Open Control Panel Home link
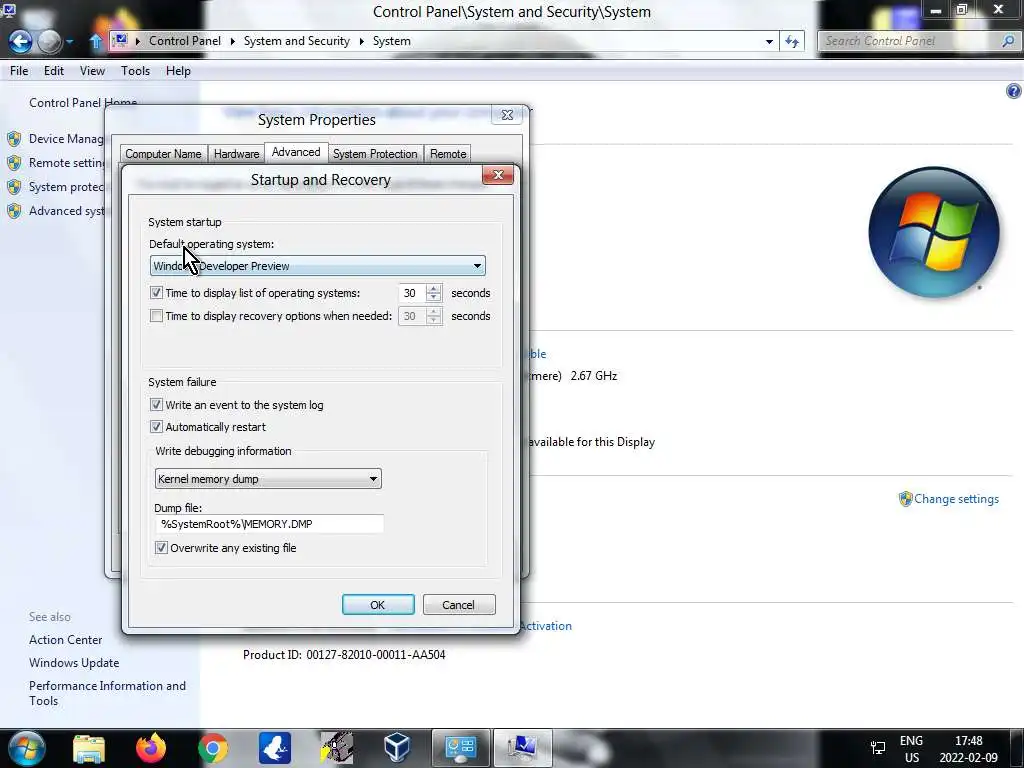The height and width of the screenshot is (768, 1024). tap(83, 103)
